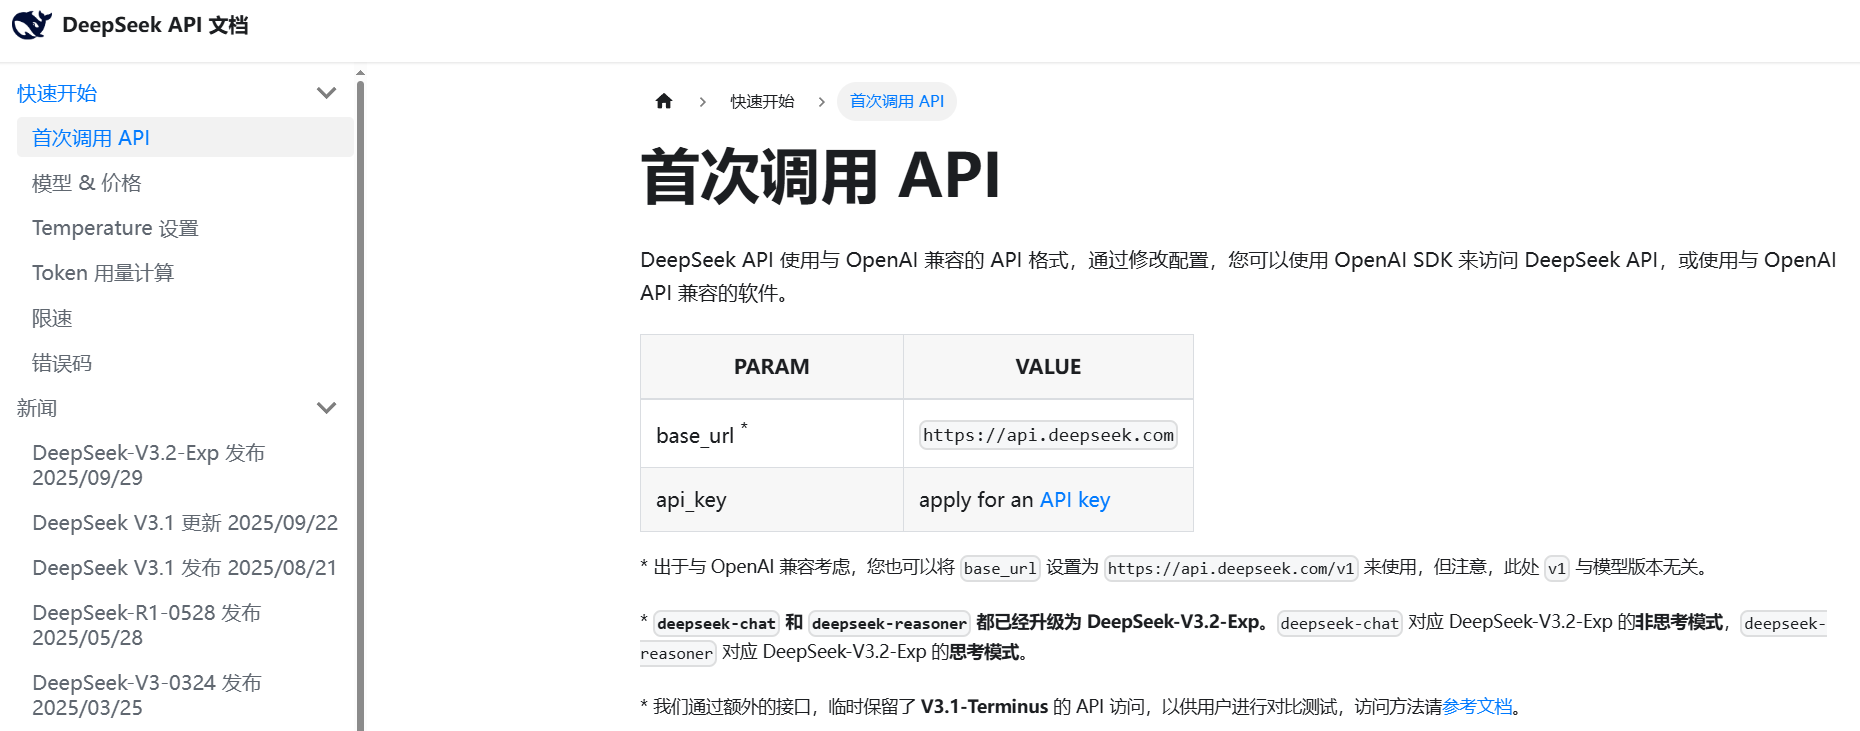Open 错误码 page in sidebar

point(62,363)
